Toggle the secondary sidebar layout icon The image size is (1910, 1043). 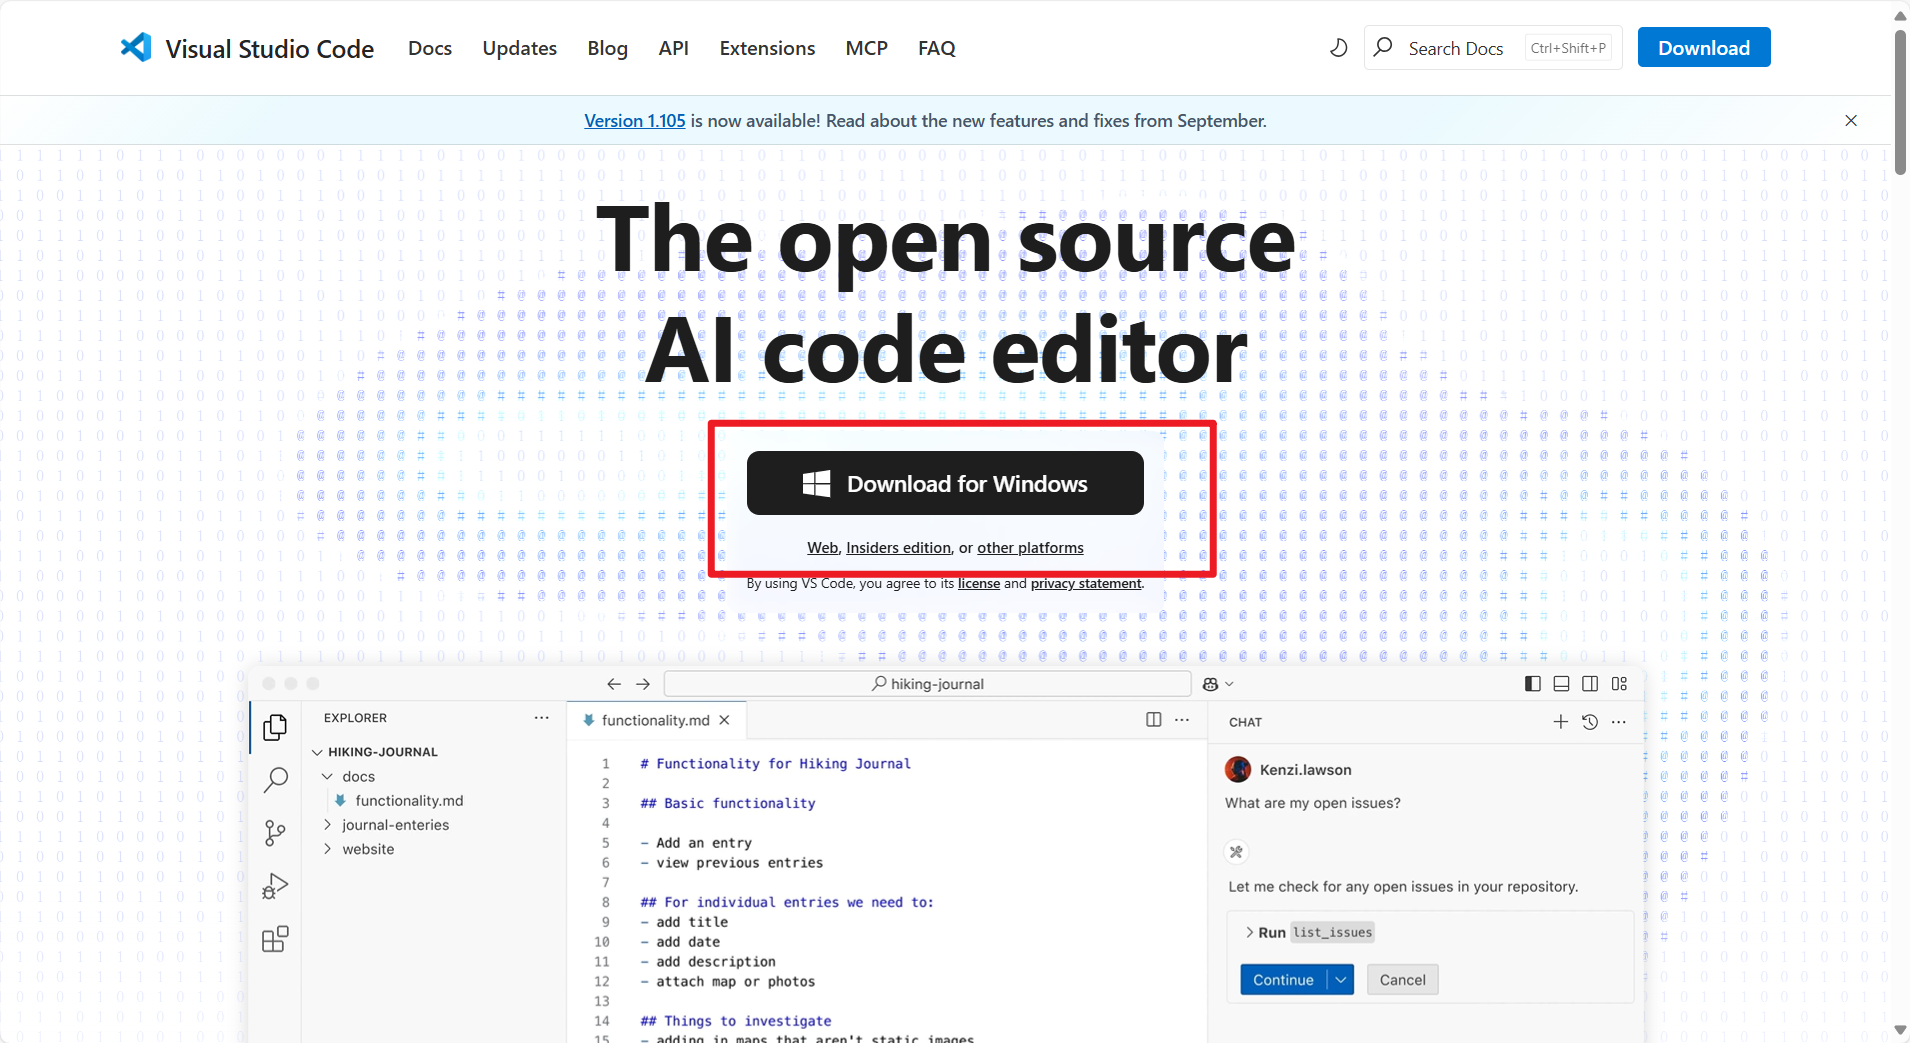point(1590,684)
